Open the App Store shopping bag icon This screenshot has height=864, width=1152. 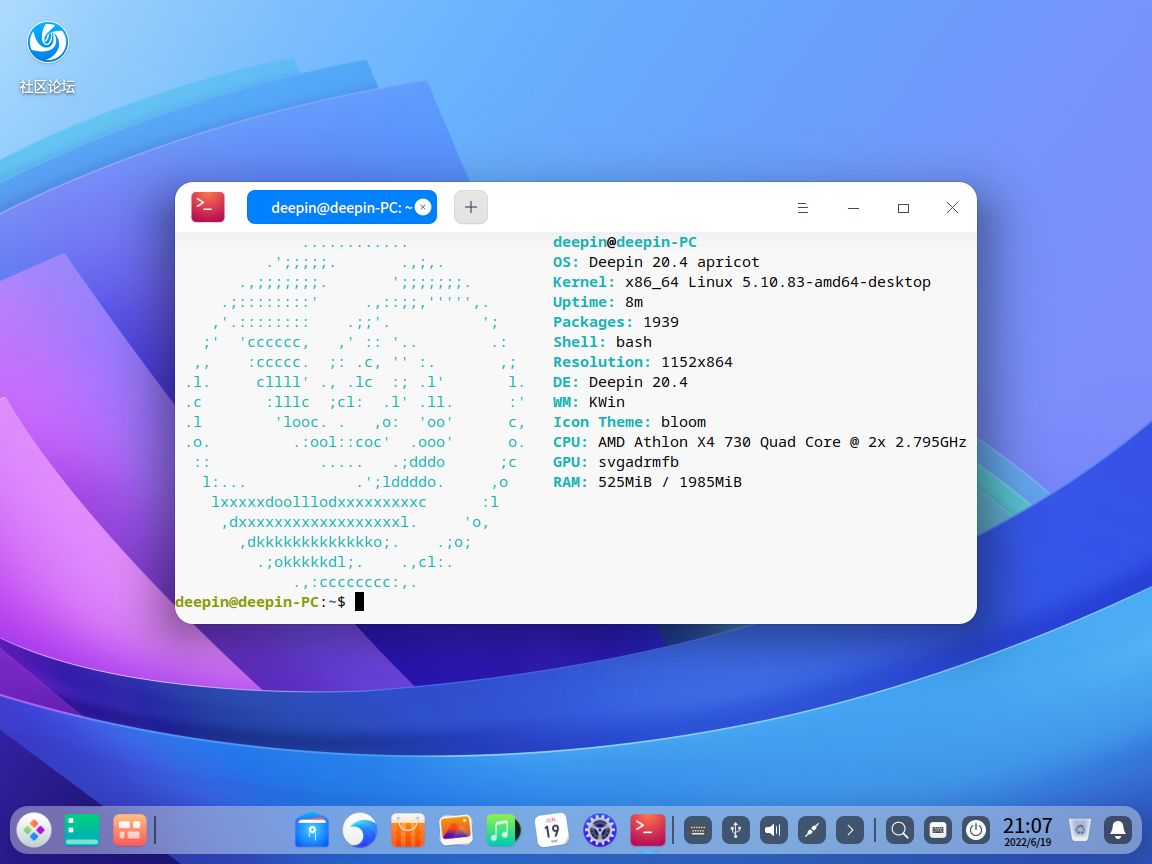pyautogui.click(x=408, y=829)
